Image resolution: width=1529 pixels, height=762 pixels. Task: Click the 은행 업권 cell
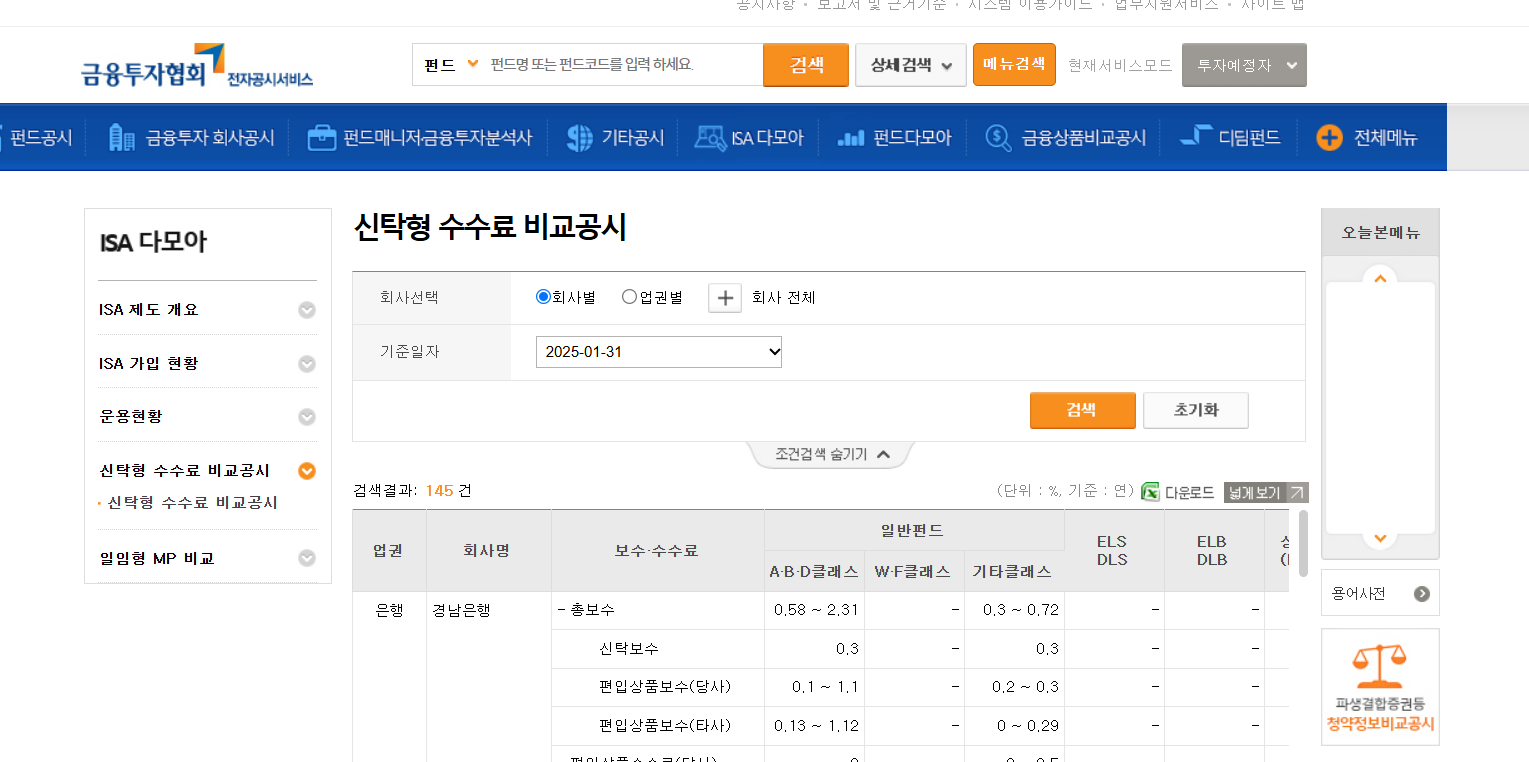tap(389, 610)
